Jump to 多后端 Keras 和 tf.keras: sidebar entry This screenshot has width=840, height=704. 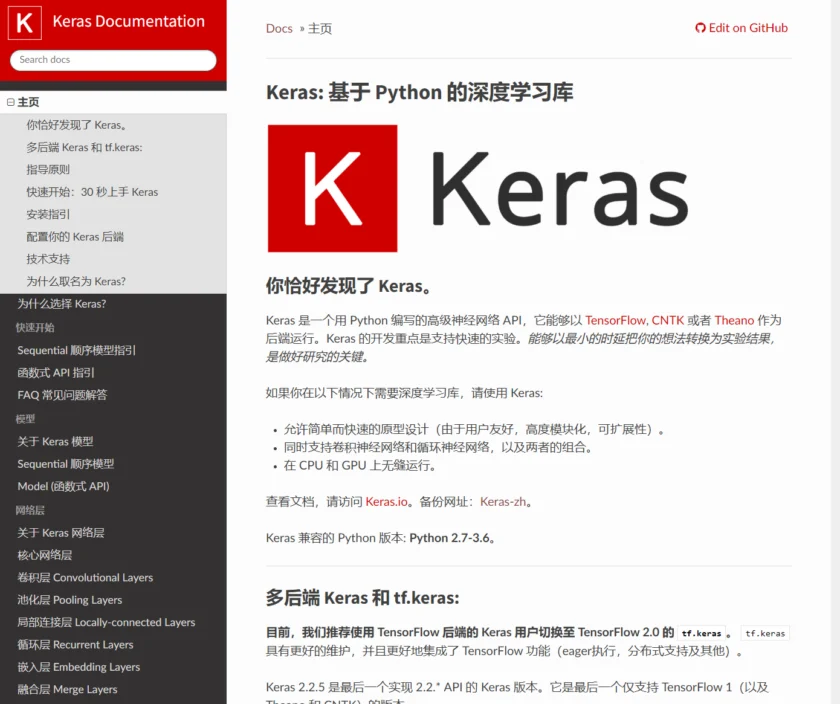pos(85,147)
